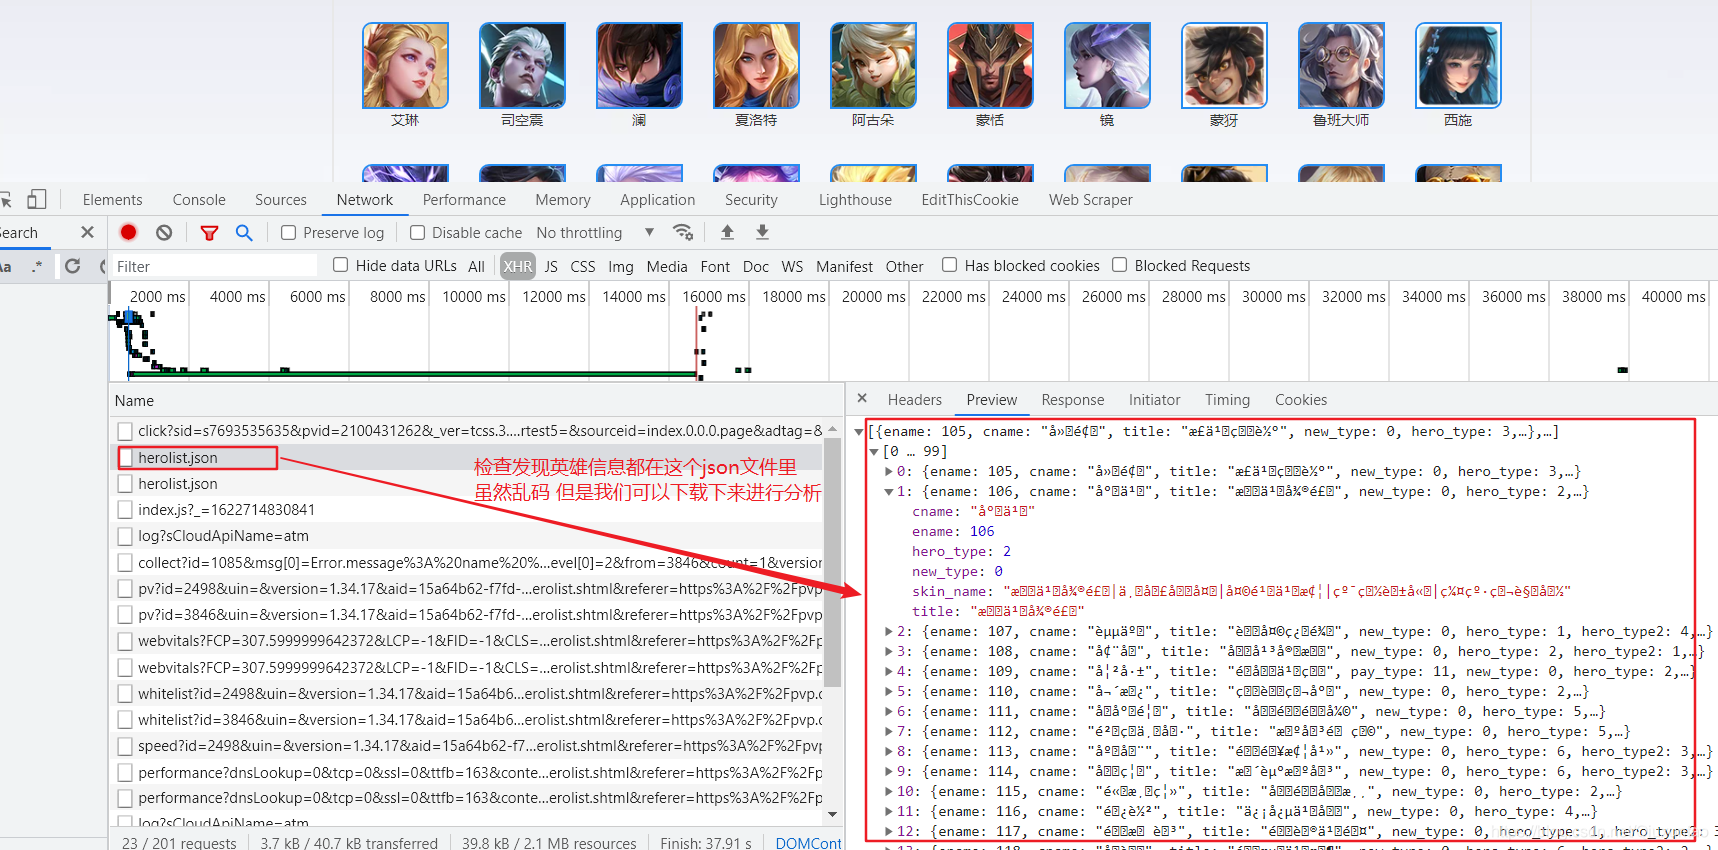Click the DOMContentLoaded status link
1718x850 pixels.
click(x=808, y=843)
